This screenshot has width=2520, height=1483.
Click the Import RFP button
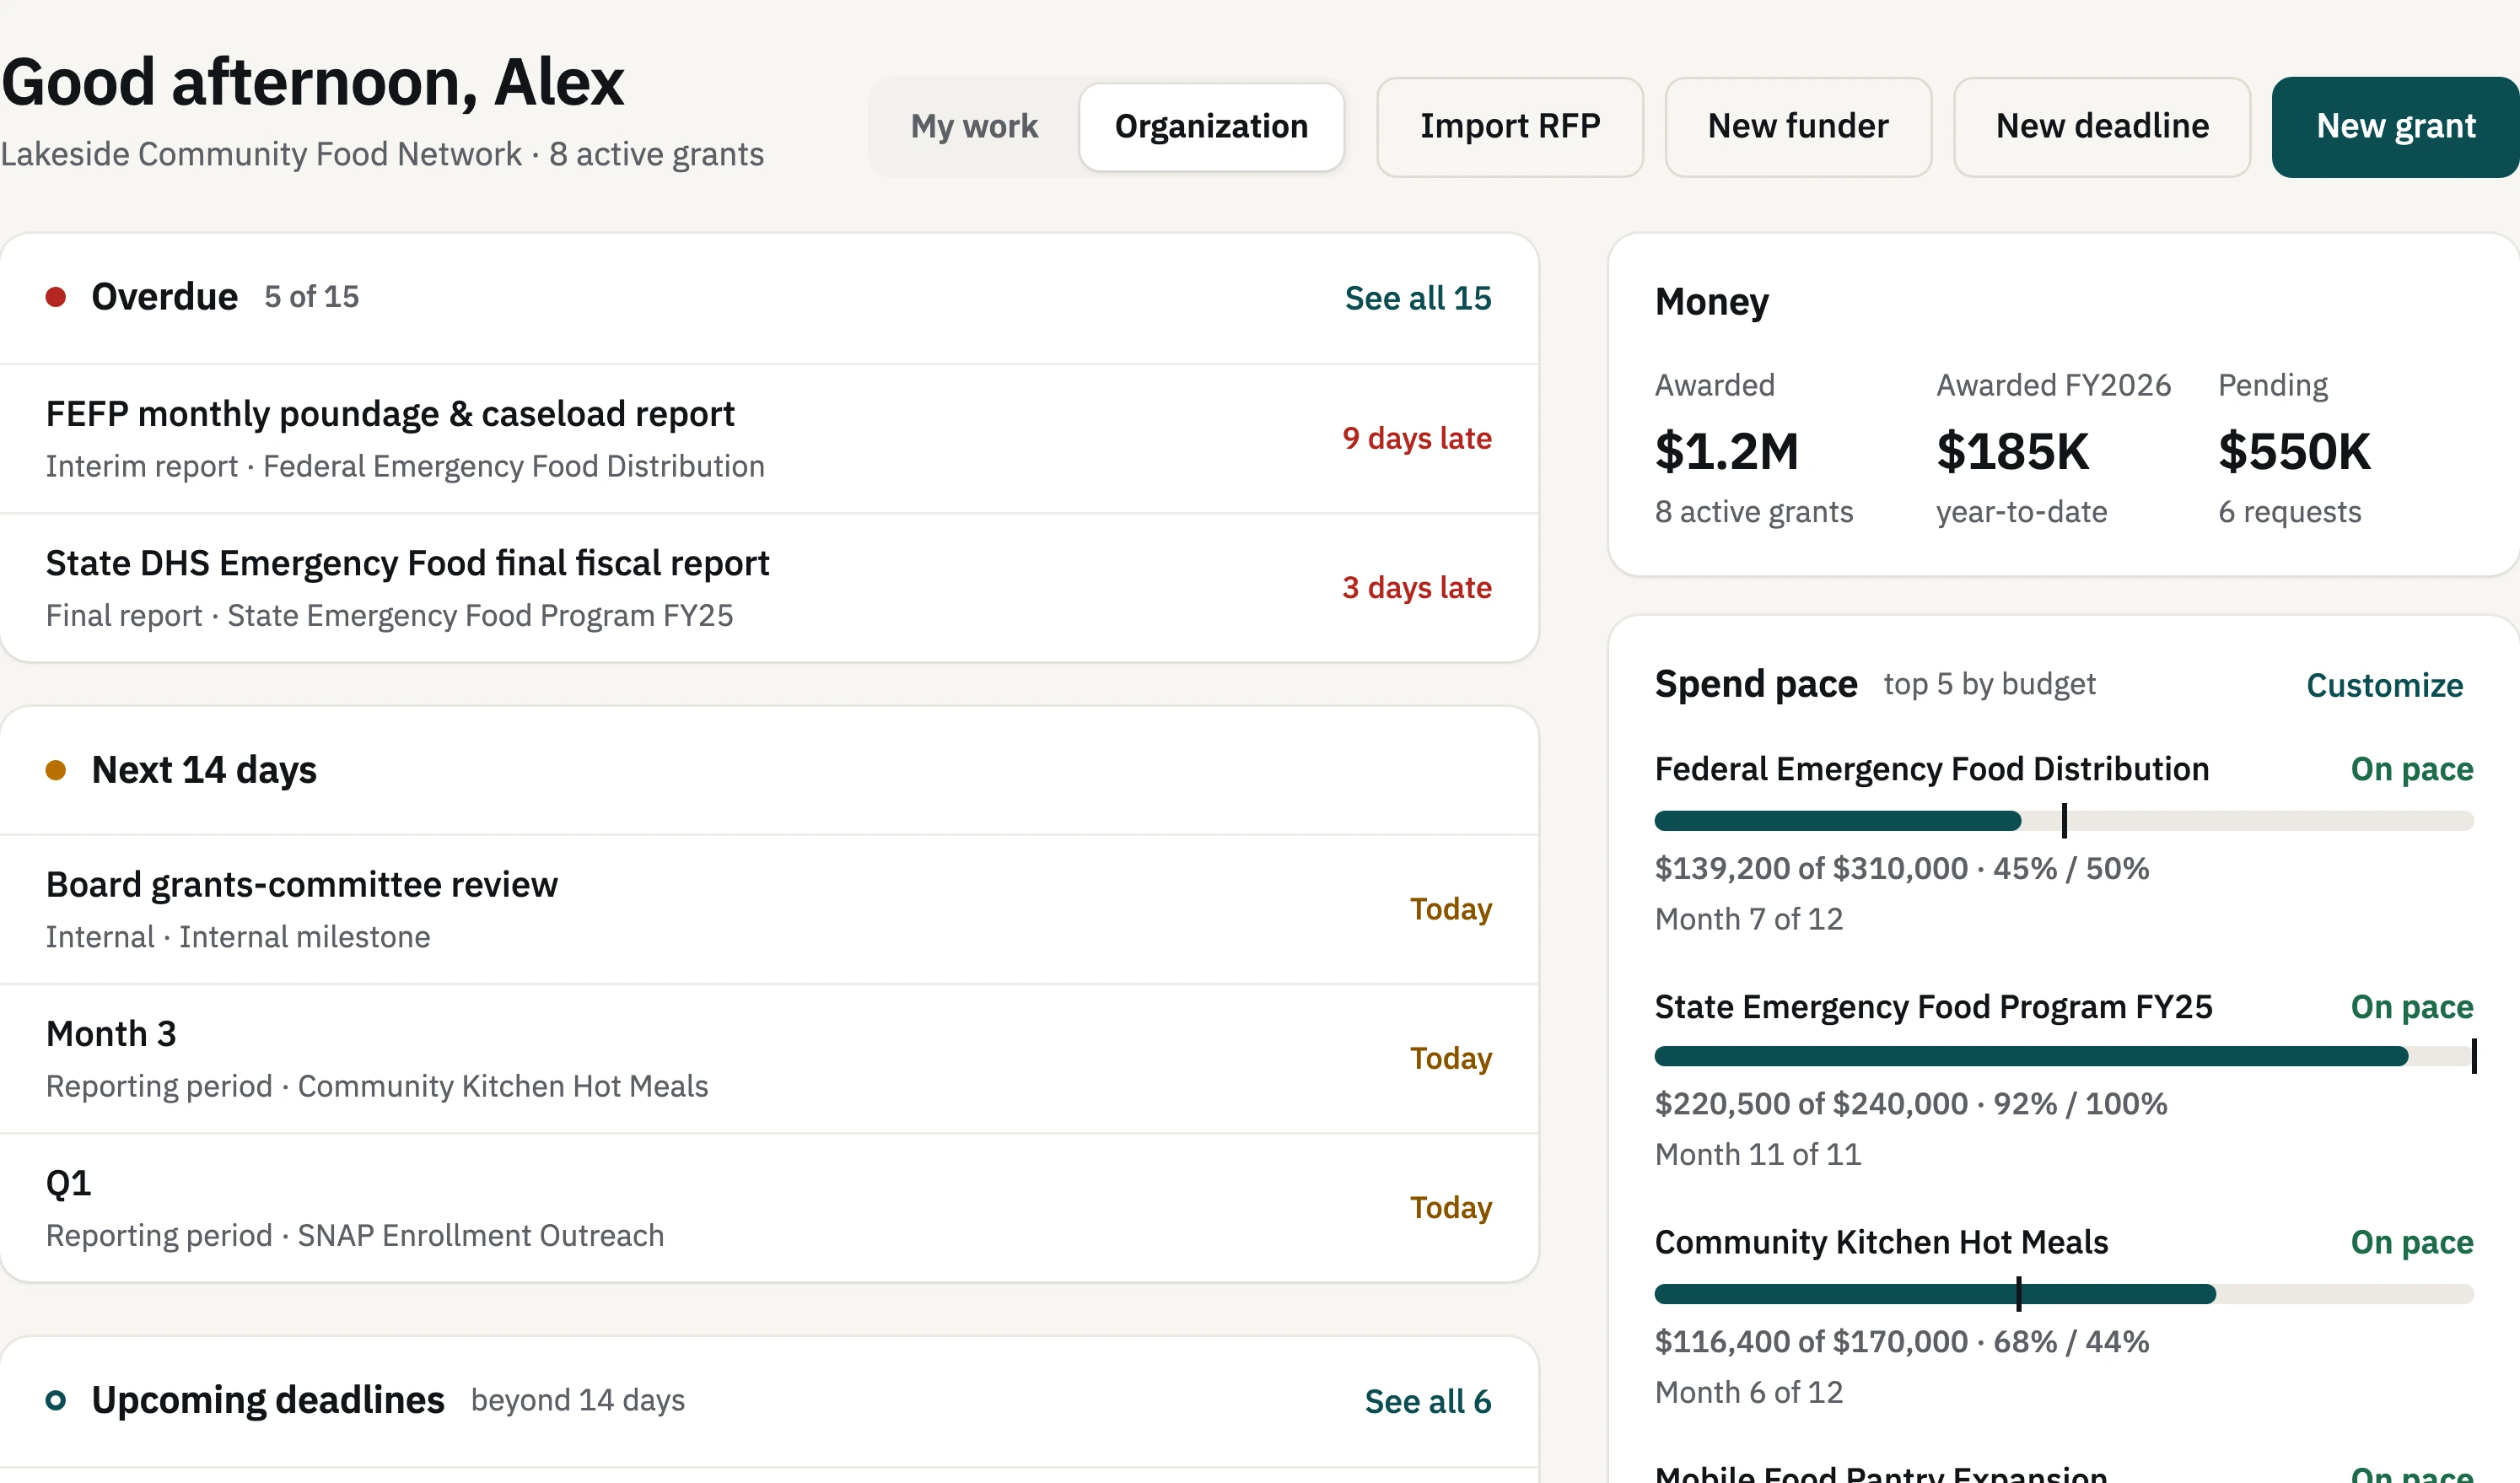[x=1509, y=127]
